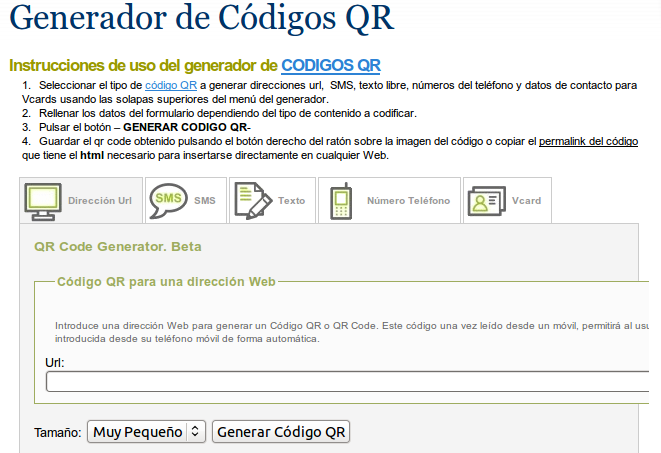
Task: Expand the Tamaño size dropdown
Action: point(146,432)
